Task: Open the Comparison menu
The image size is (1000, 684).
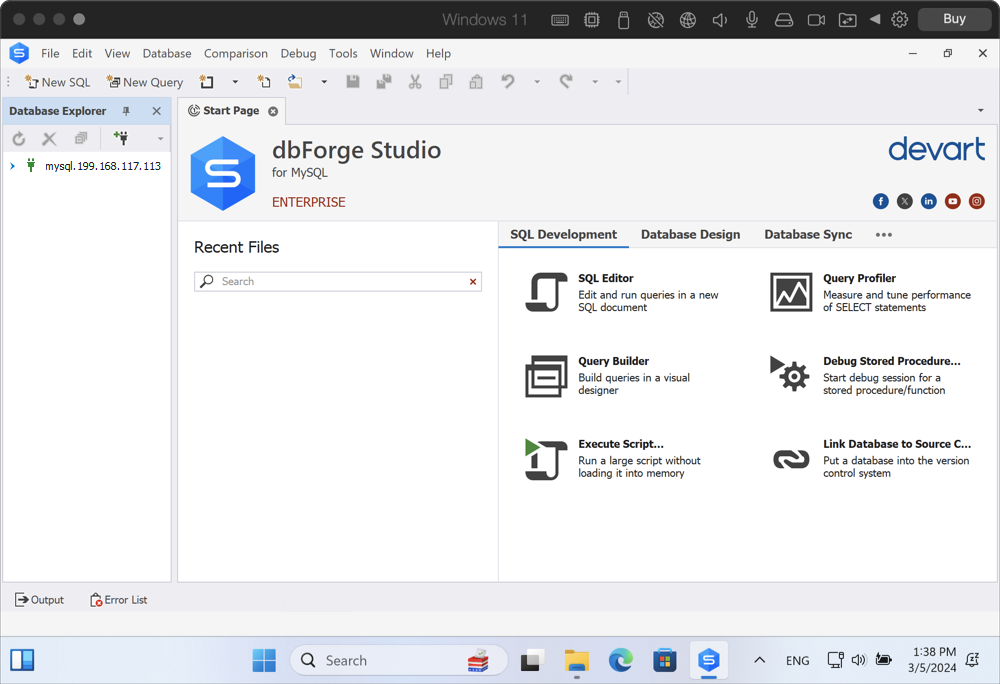Action: [x=235, y=54]
